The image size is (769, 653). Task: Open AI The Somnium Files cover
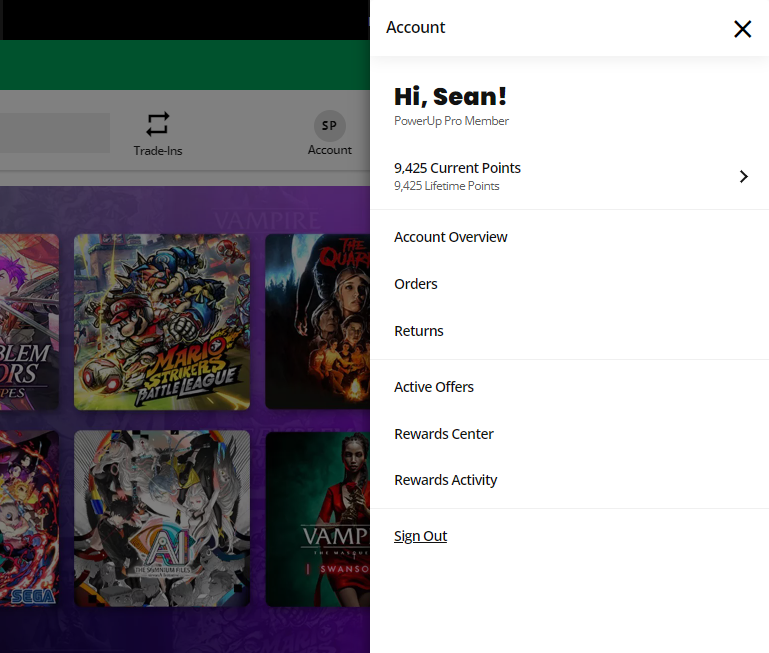(x=162, y=519)
